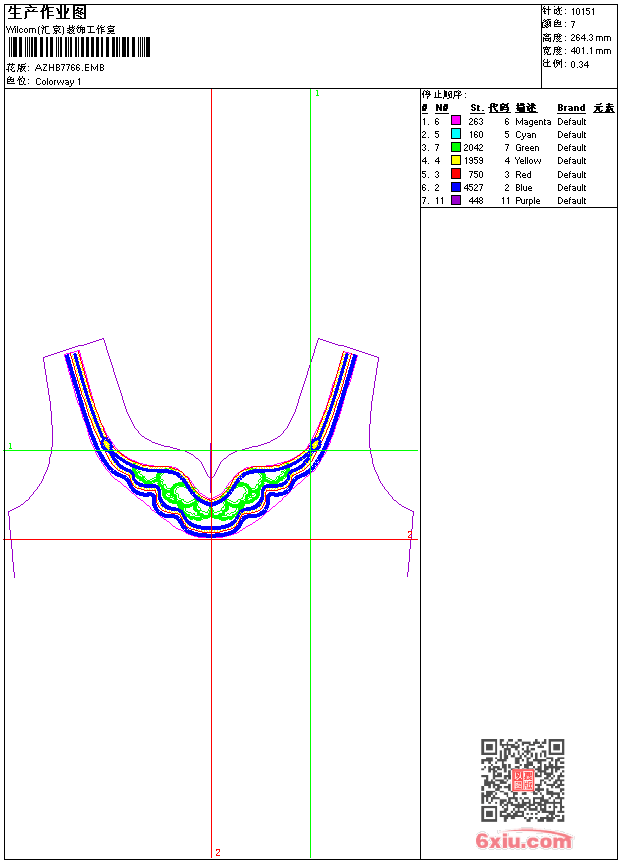The height and width of the screenshot is (860, 620).
Task: Click the Purple color swatch
Action: 456,200
